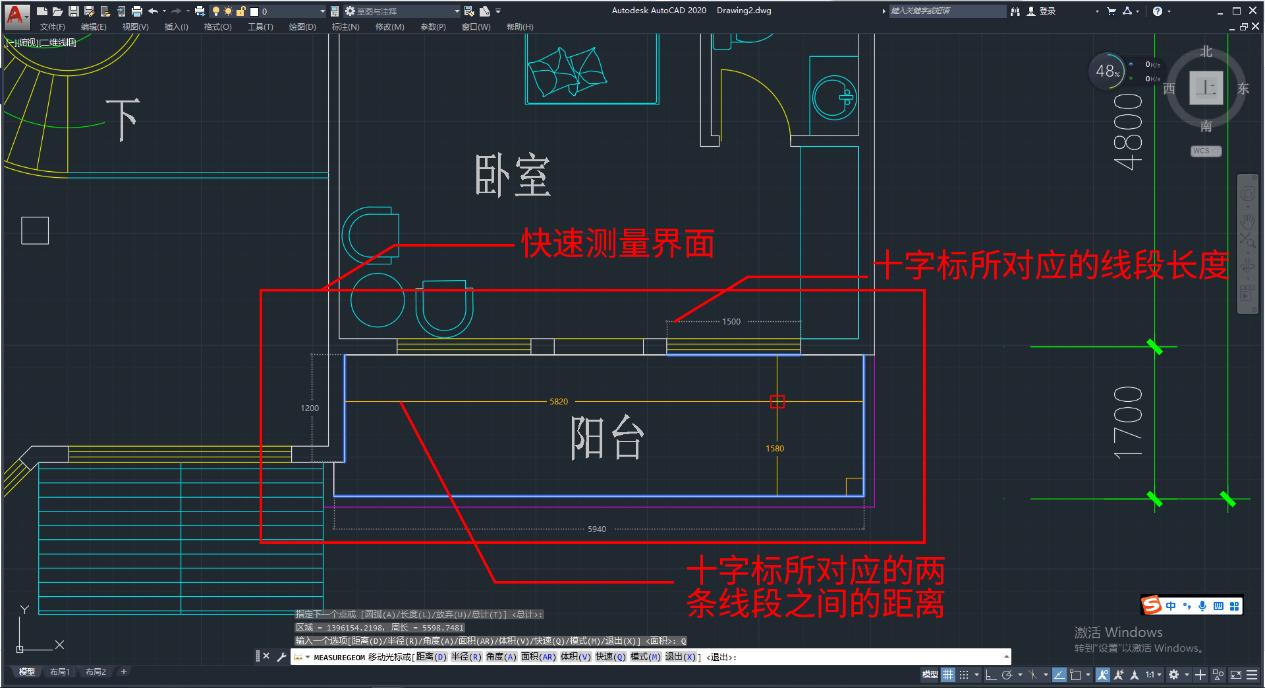Click the '上' face of the ViewCube

click(1205, 88)
